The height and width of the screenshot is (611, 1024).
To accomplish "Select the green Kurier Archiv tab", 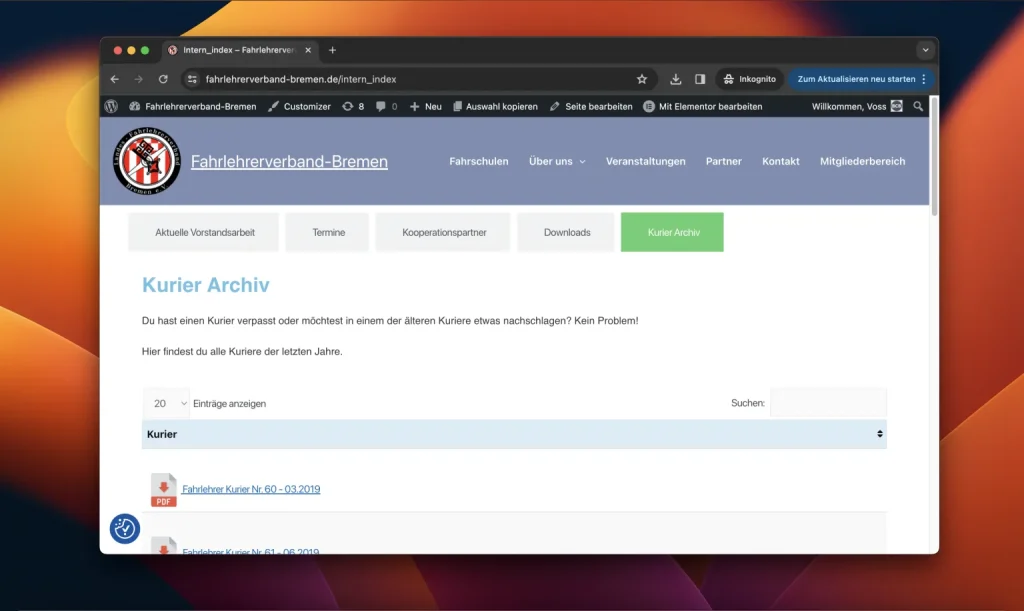I will [672, 232].
